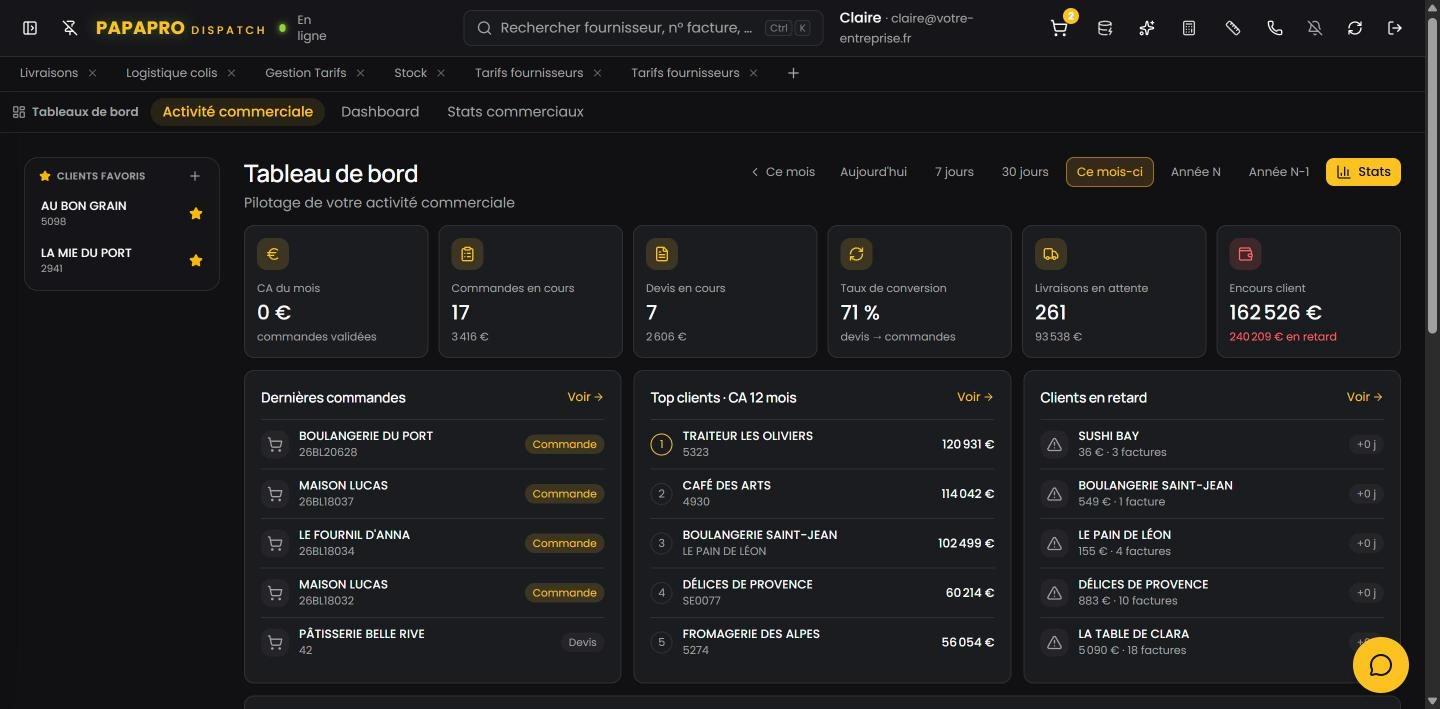The width and height of the screenshot is (1440, 709).
Task: Click the sparkles AI icon
Action: point(1147,28)
